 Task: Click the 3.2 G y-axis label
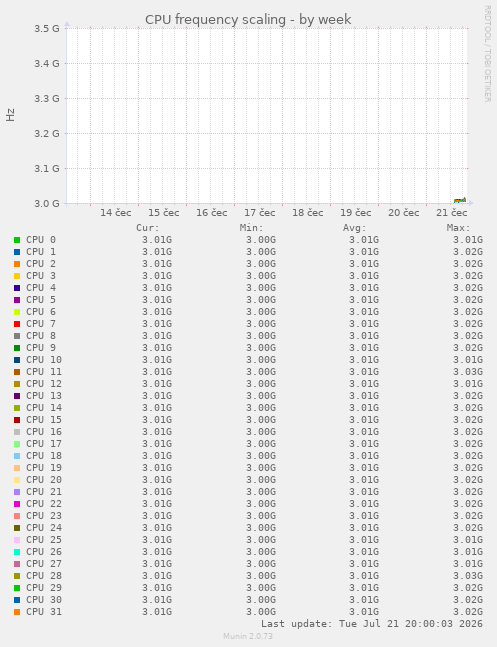(x=47, y=134)
